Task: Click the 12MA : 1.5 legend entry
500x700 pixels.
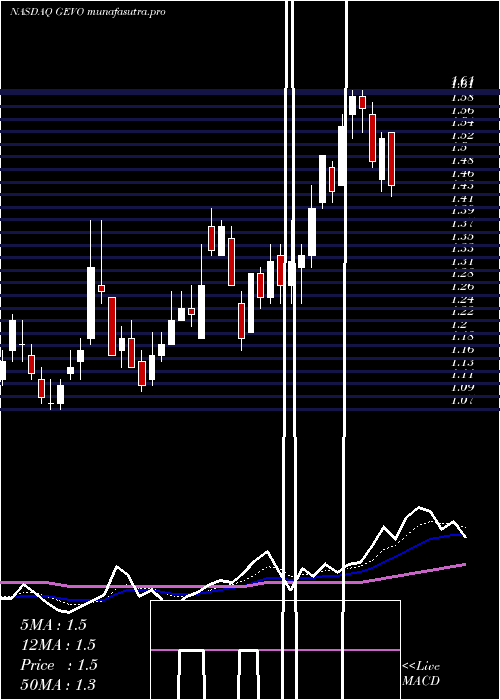Action: click(58, 645)
